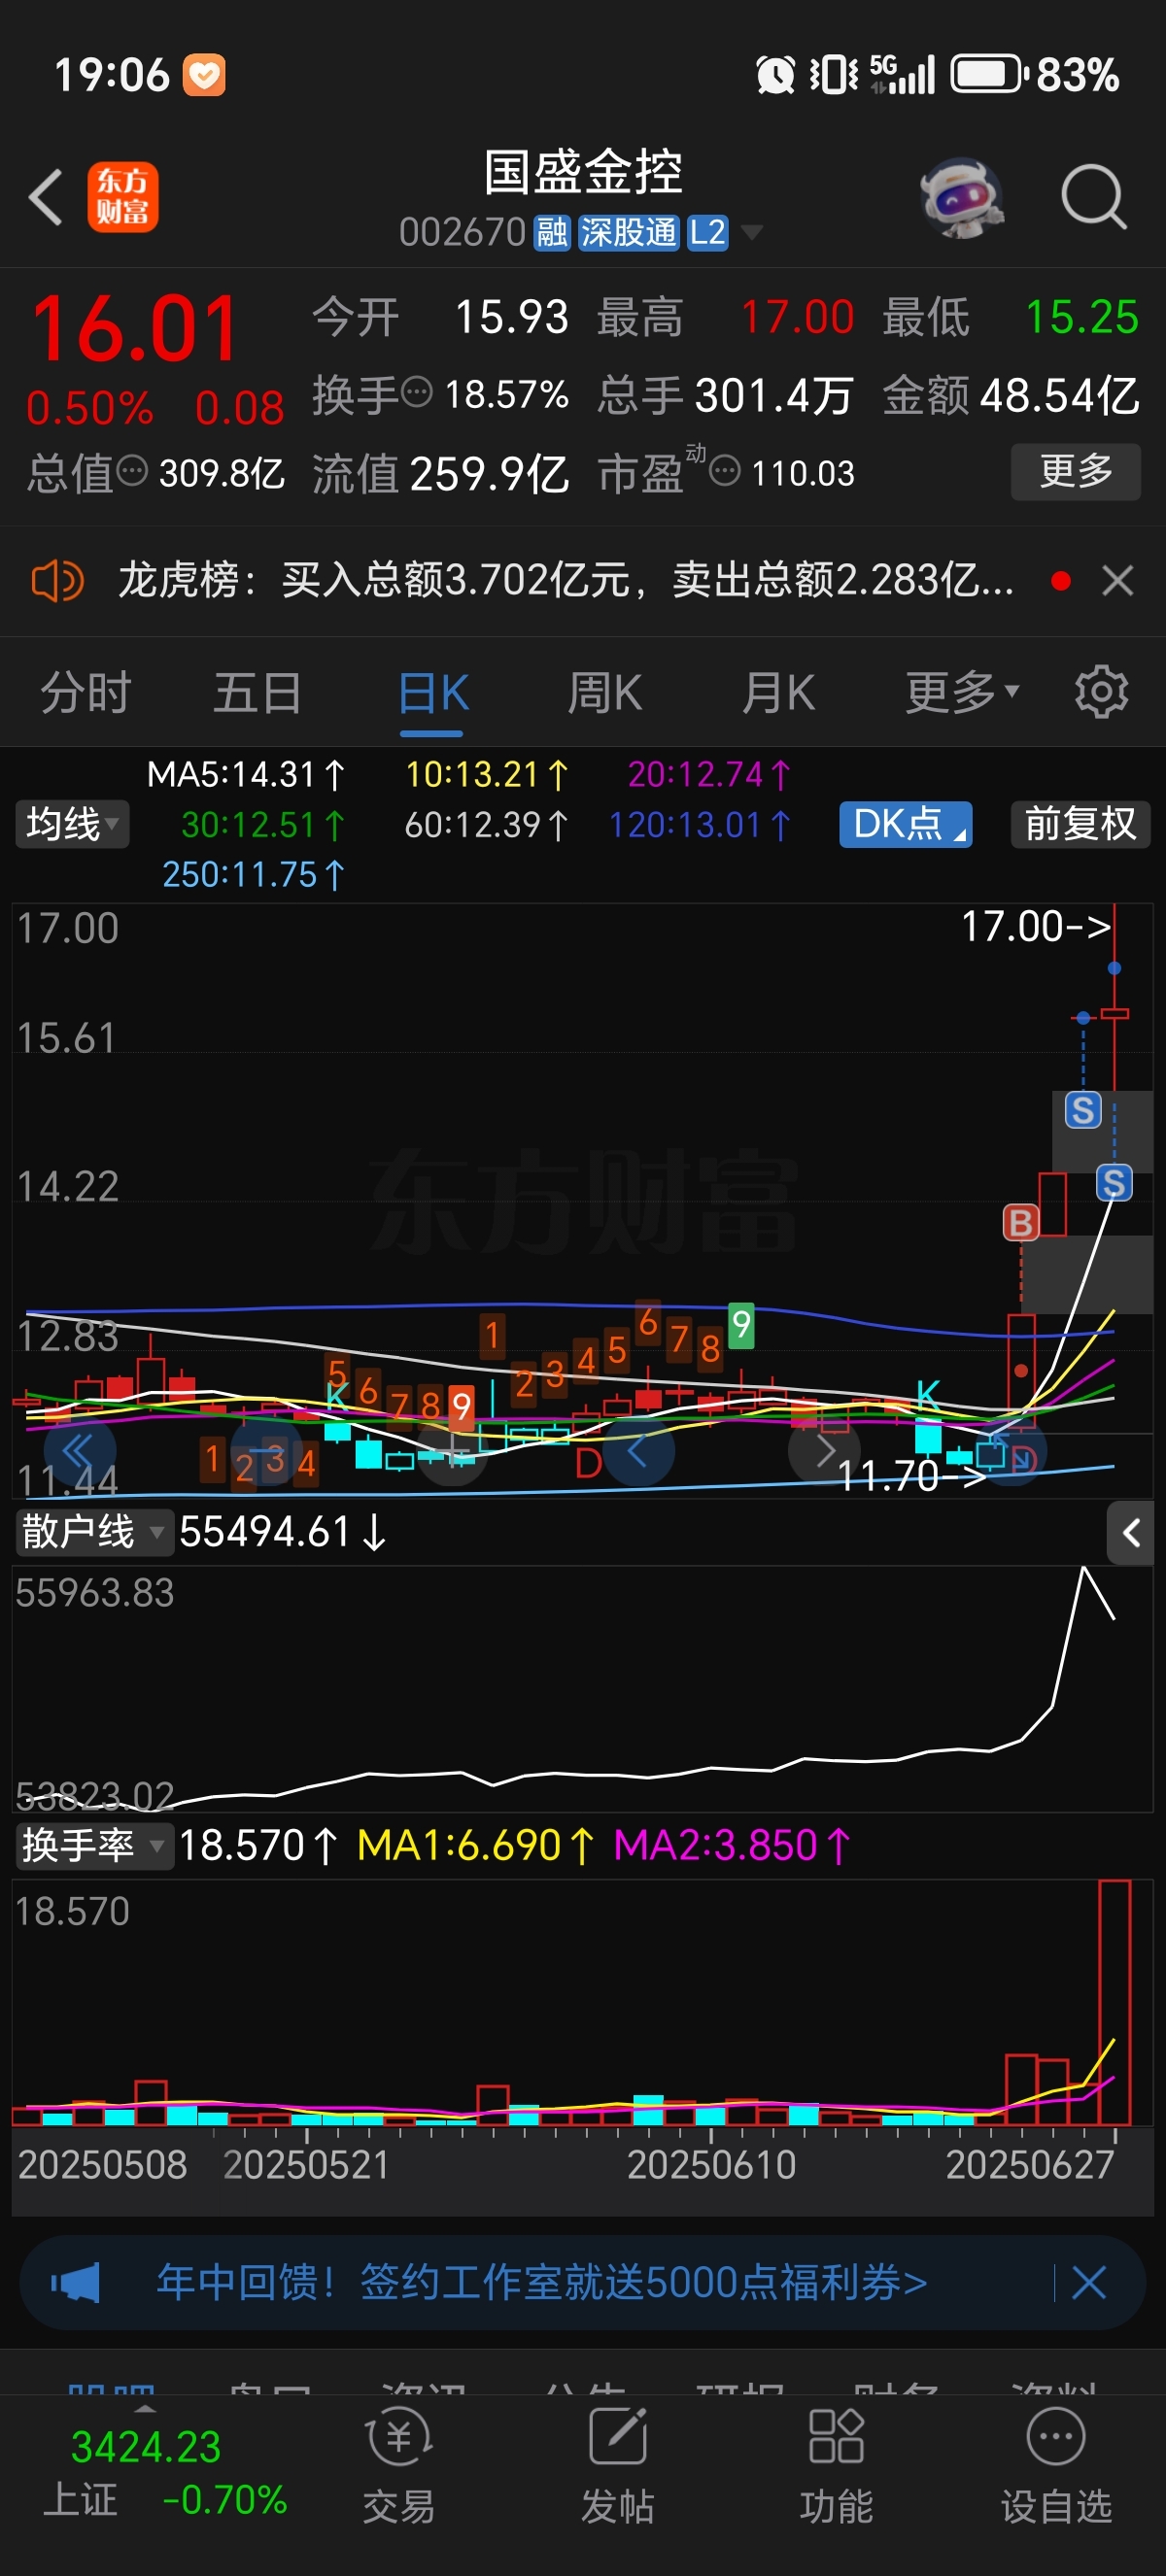
Task: Open the 均线 indicator dropdown
Action: pos(72,825)
